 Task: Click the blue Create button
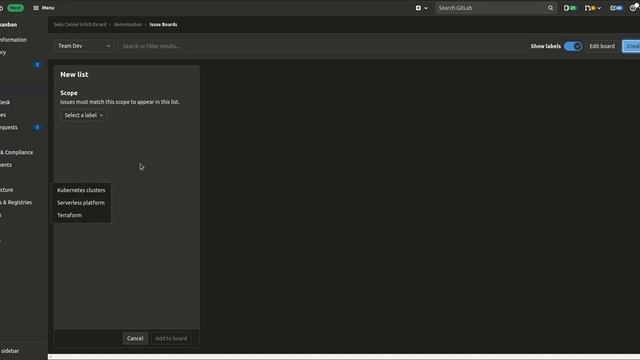coord(631,46)
